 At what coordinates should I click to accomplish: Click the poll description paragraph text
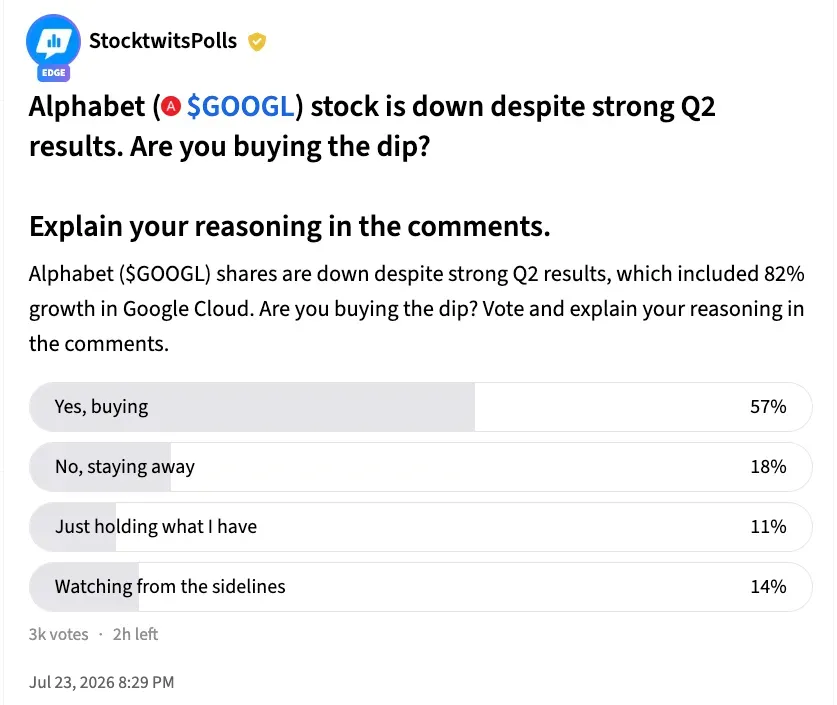click(416, 308)
